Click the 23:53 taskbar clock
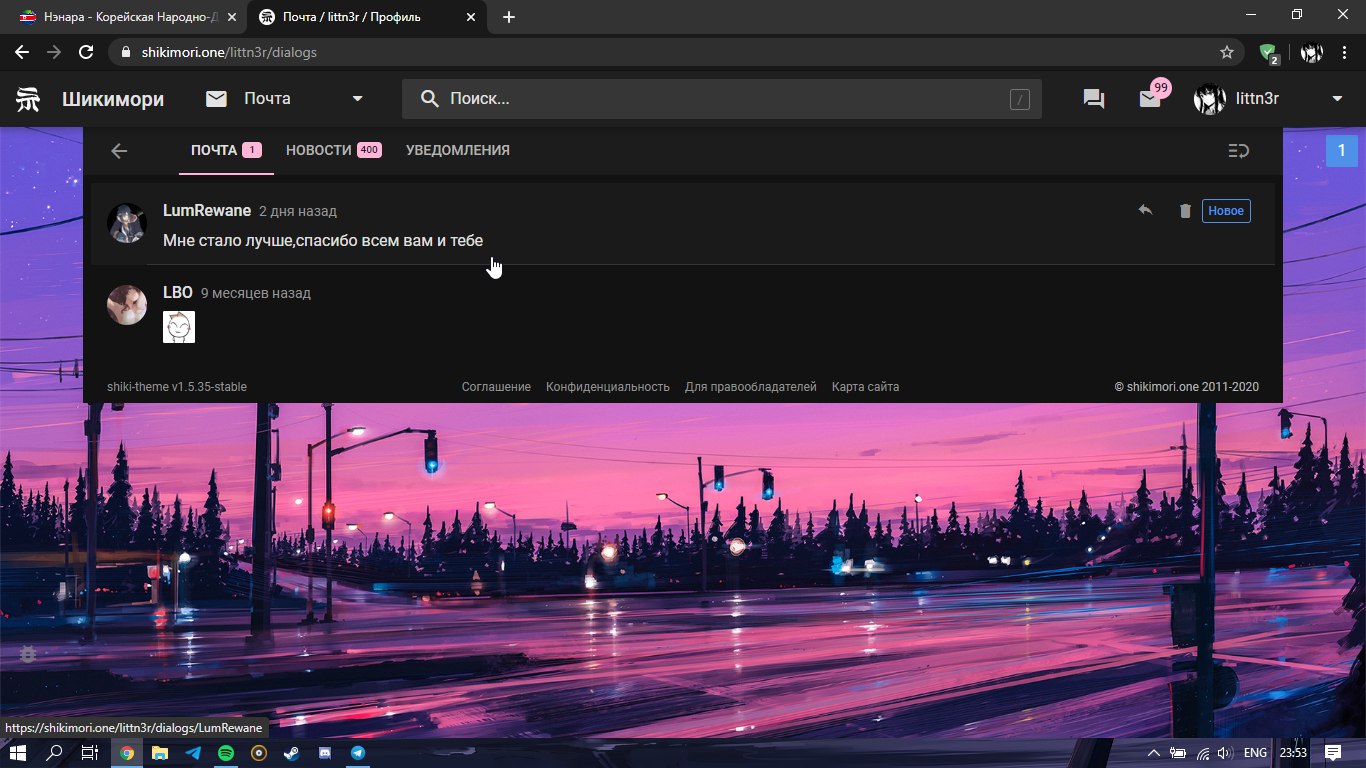 1293,753
